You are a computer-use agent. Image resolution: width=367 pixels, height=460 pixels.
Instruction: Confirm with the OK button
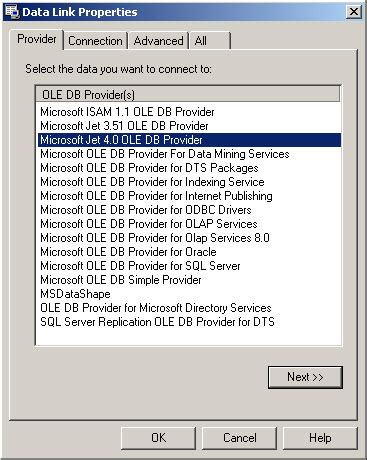158,438
